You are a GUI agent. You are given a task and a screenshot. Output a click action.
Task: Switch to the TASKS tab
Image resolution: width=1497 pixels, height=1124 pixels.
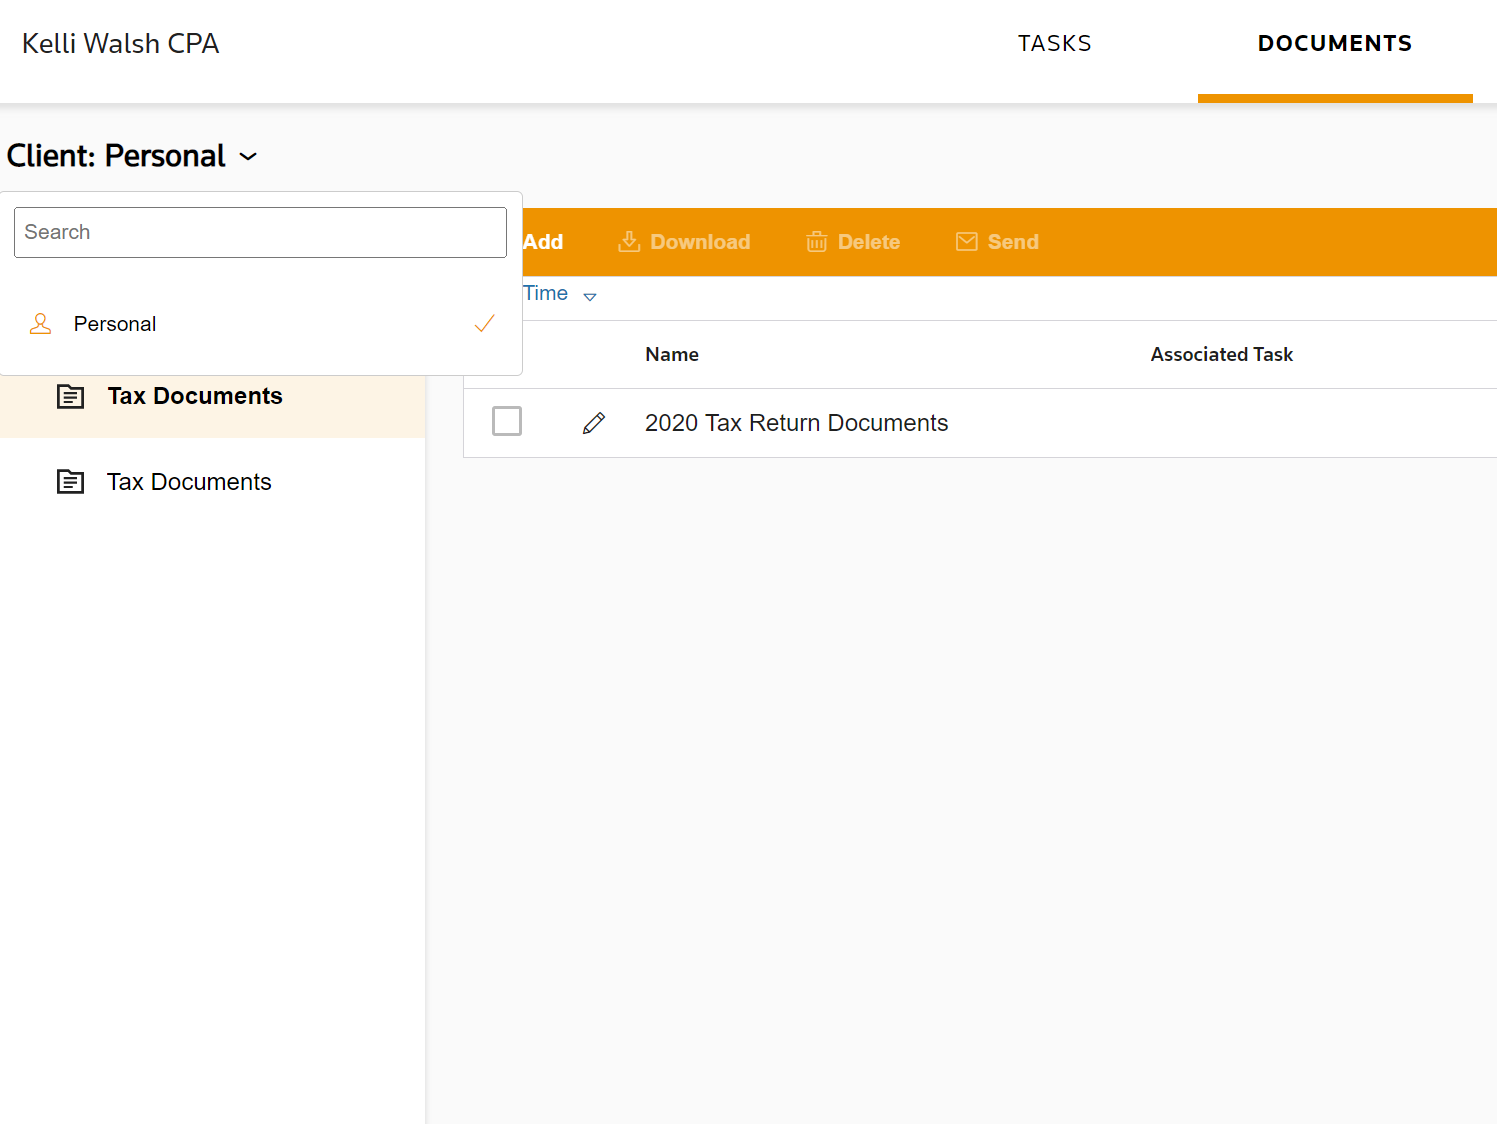tap(1054, 44)
